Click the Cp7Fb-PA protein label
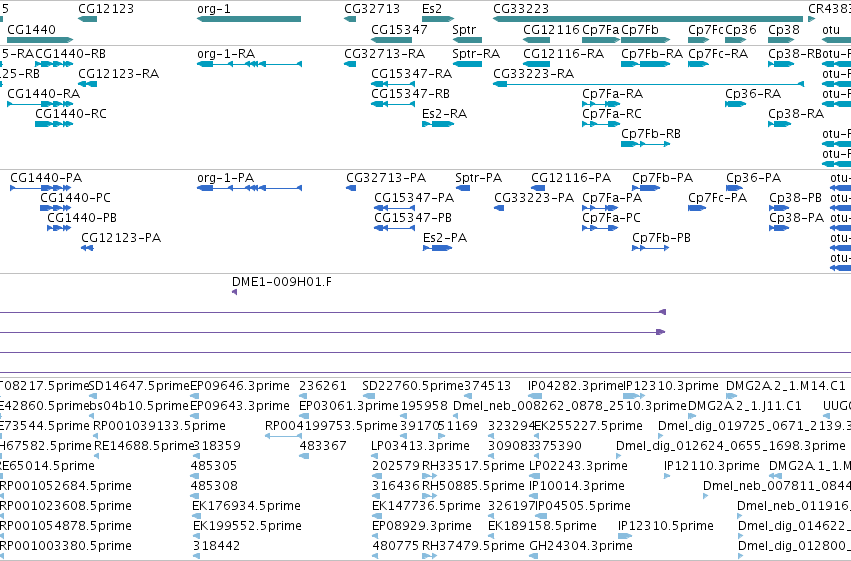Viewport: 851px width, 561px height. [x=663, y=178]
